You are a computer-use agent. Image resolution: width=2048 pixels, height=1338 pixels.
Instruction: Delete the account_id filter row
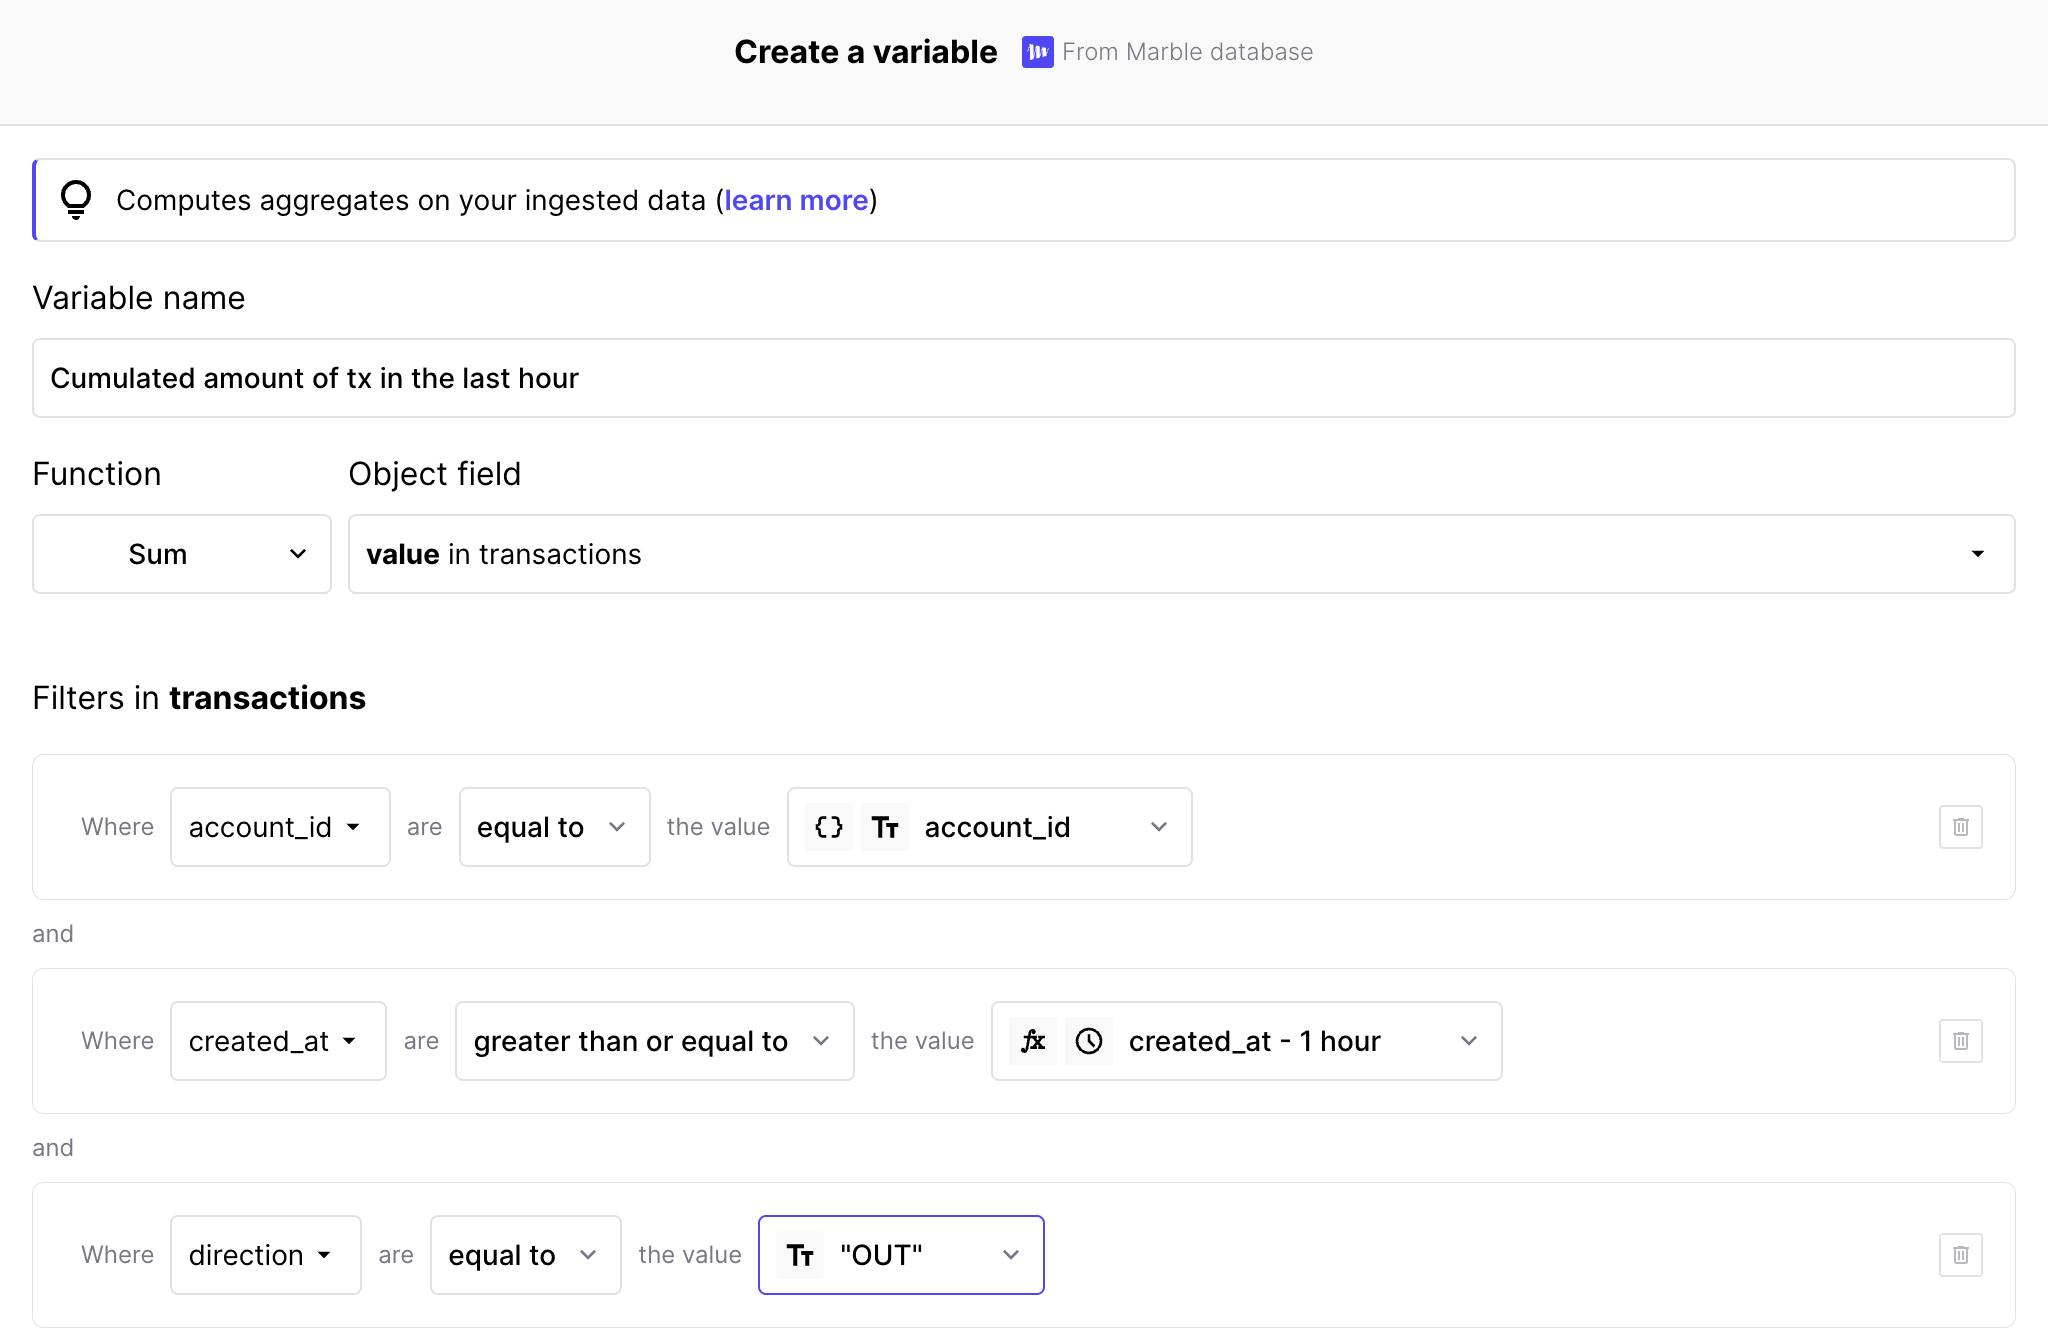[1960, 827]
